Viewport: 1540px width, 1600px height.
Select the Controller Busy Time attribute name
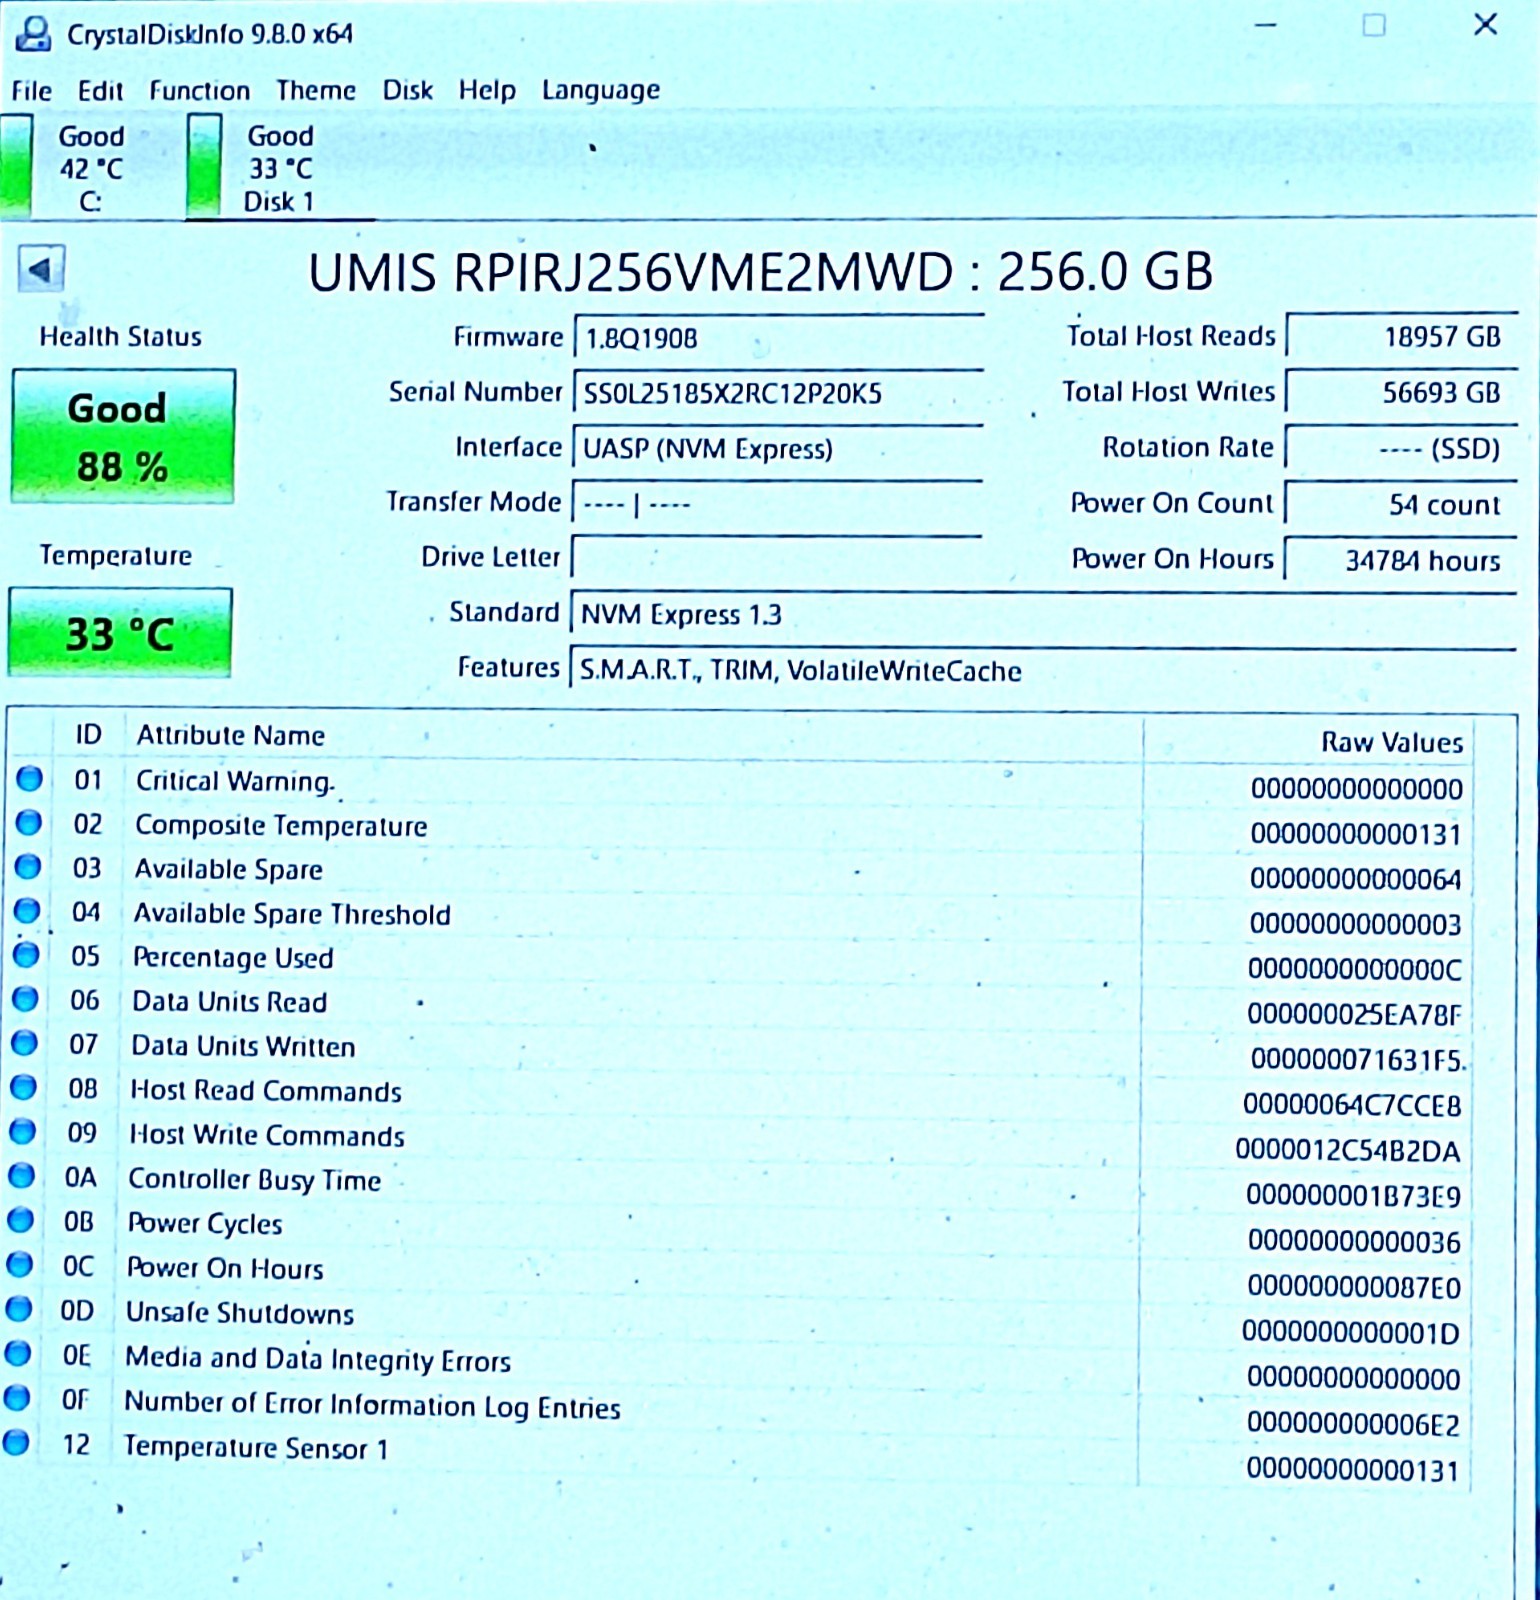tap(255, 1180)
